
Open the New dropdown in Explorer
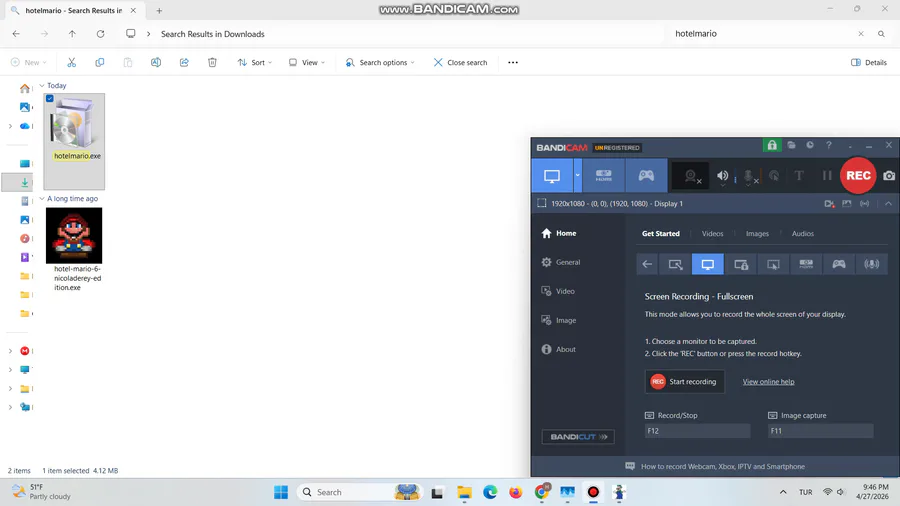point(29,63)
